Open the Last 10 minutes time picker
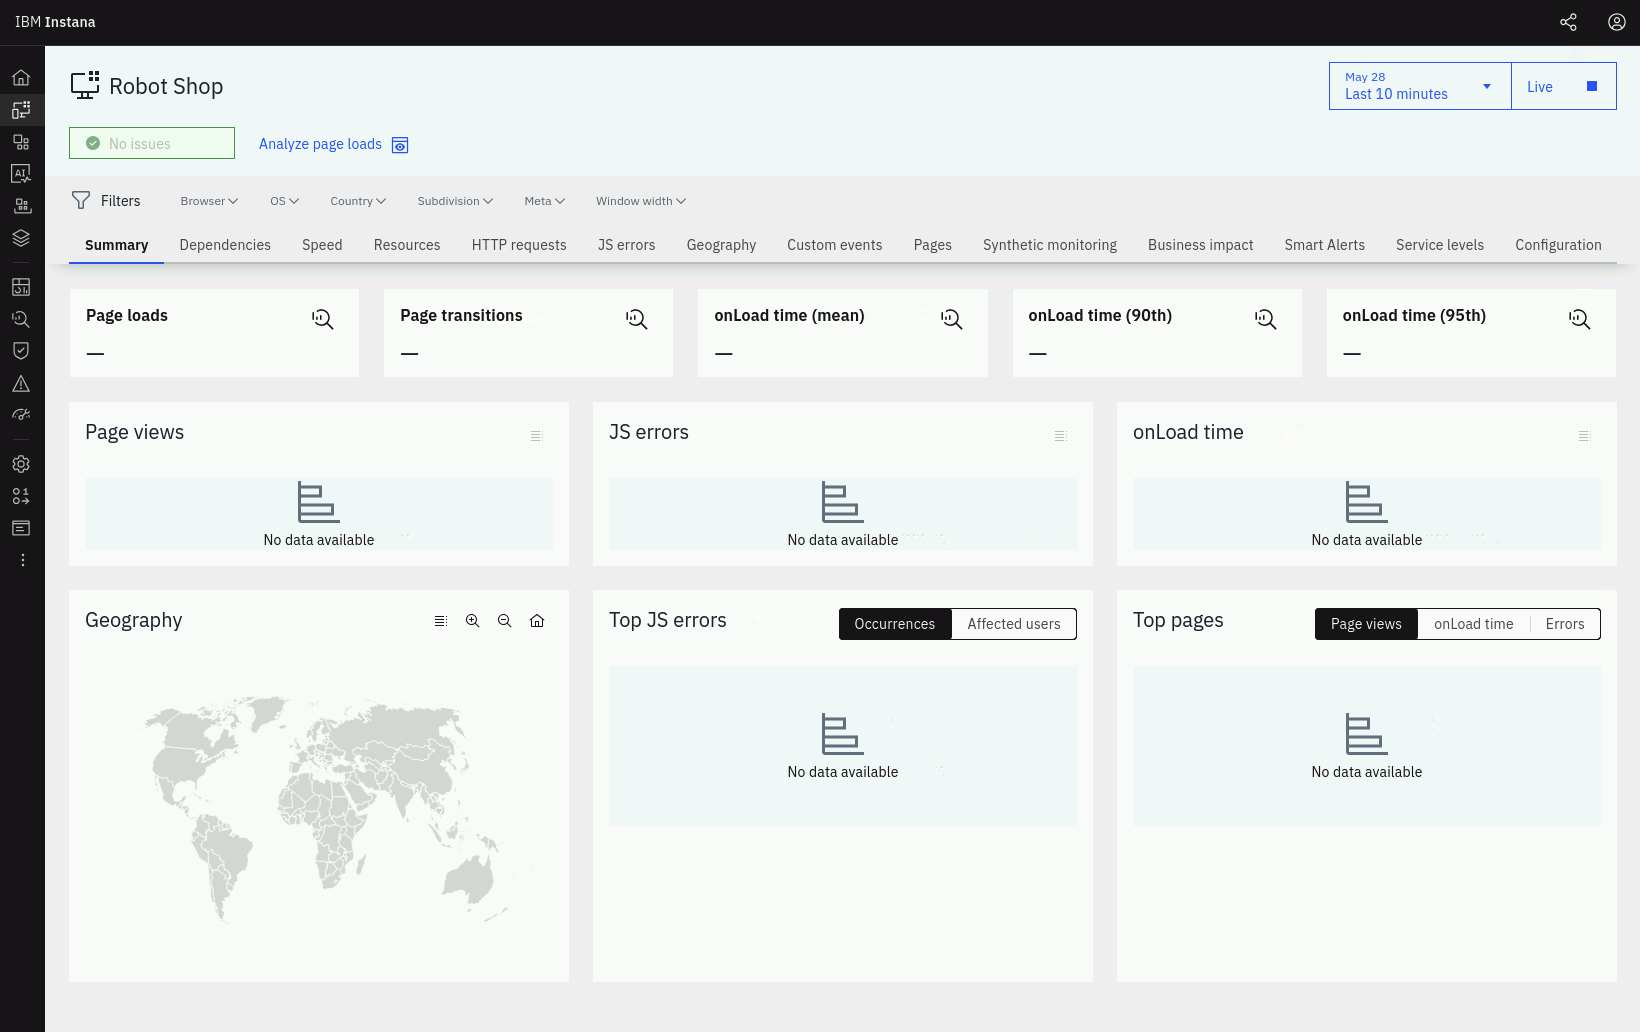 (1420, 86)
